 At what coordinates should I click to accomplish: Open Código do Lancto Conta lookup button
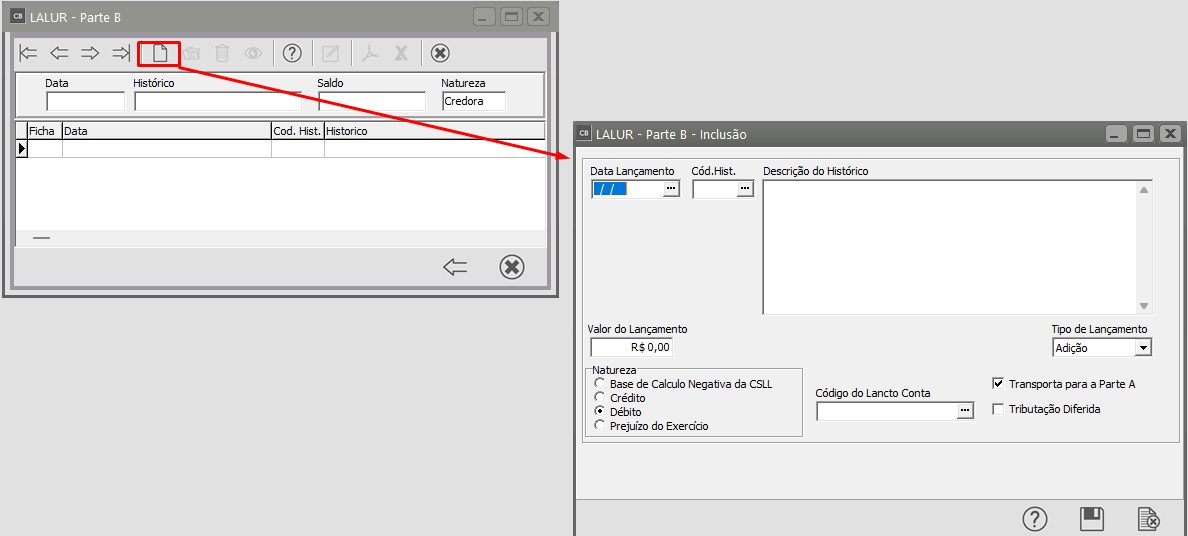coord(965,411)
